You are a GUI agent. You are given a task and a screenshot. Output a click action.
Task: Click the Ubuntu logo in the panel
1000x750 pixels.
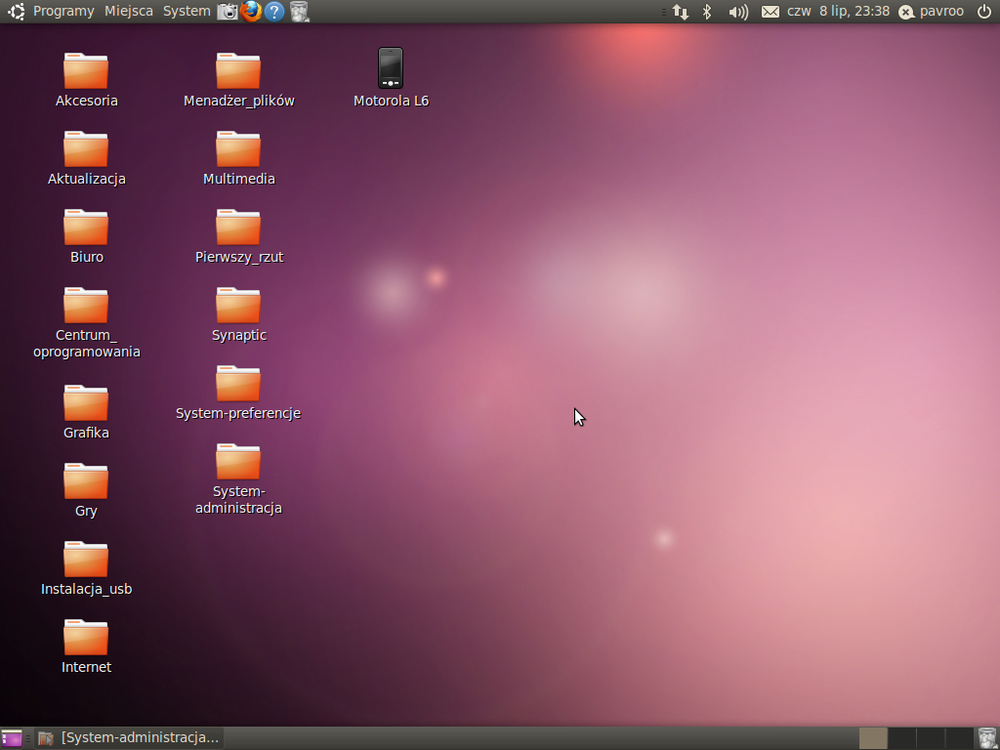pos(16,11)
